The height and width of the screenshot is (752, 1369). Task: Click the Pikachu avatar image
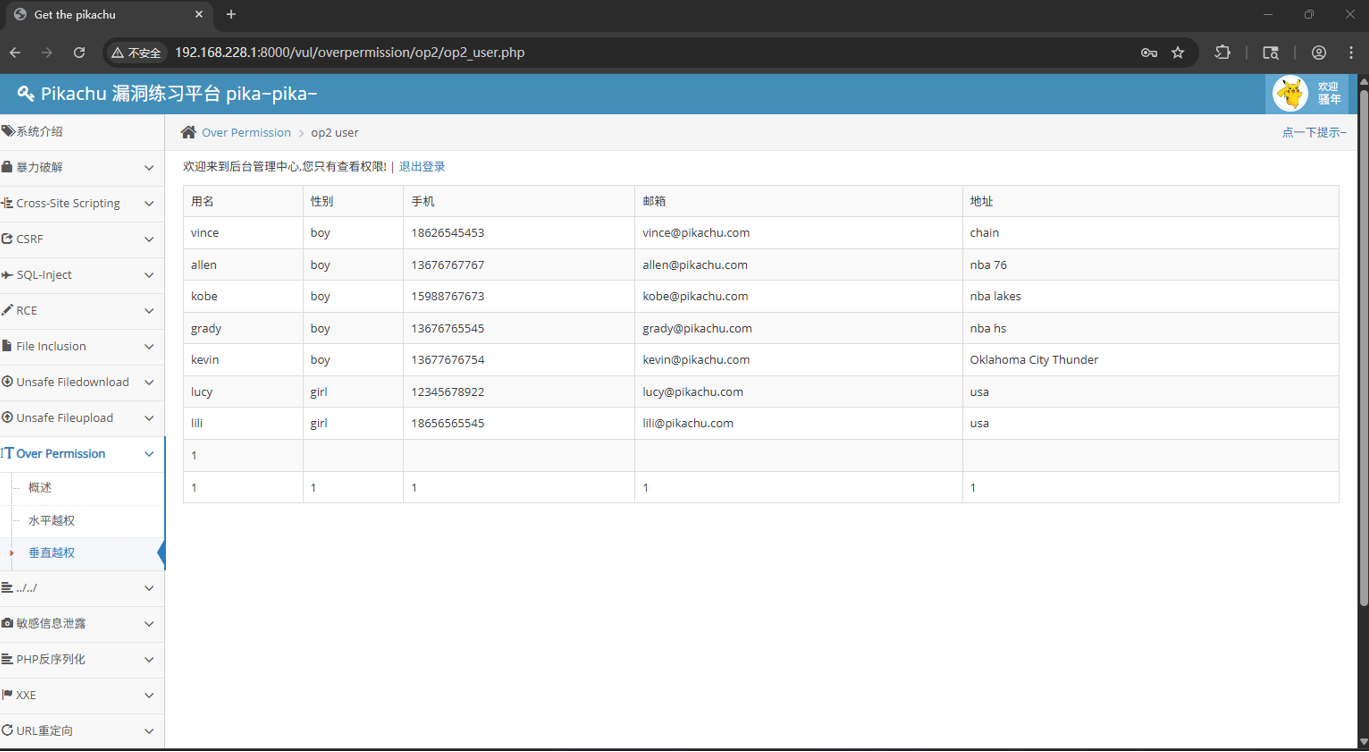(1290, 93)
